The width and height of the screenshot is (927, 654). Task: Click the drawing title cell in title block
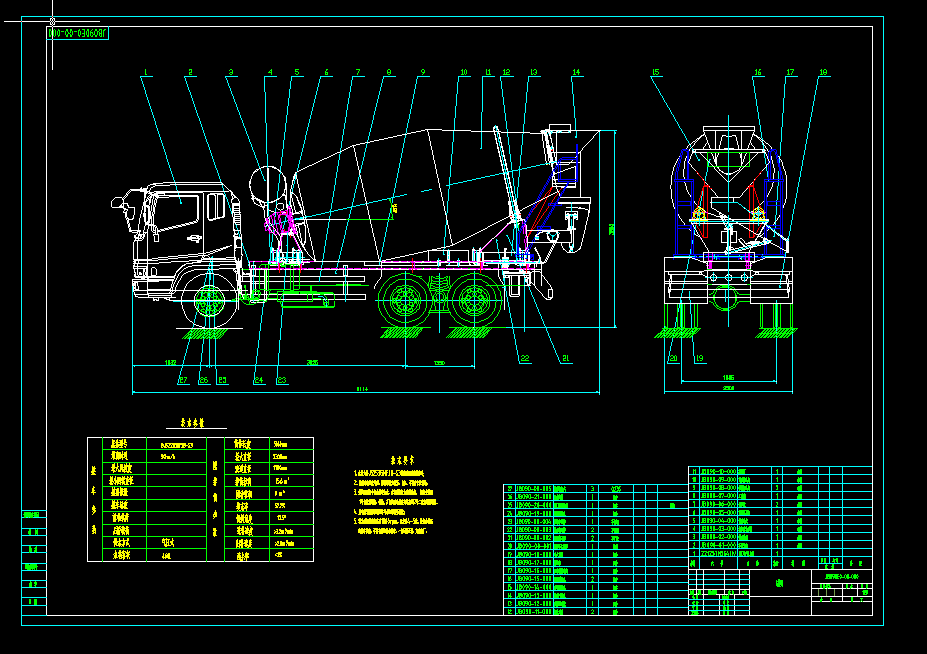point(780,583)
